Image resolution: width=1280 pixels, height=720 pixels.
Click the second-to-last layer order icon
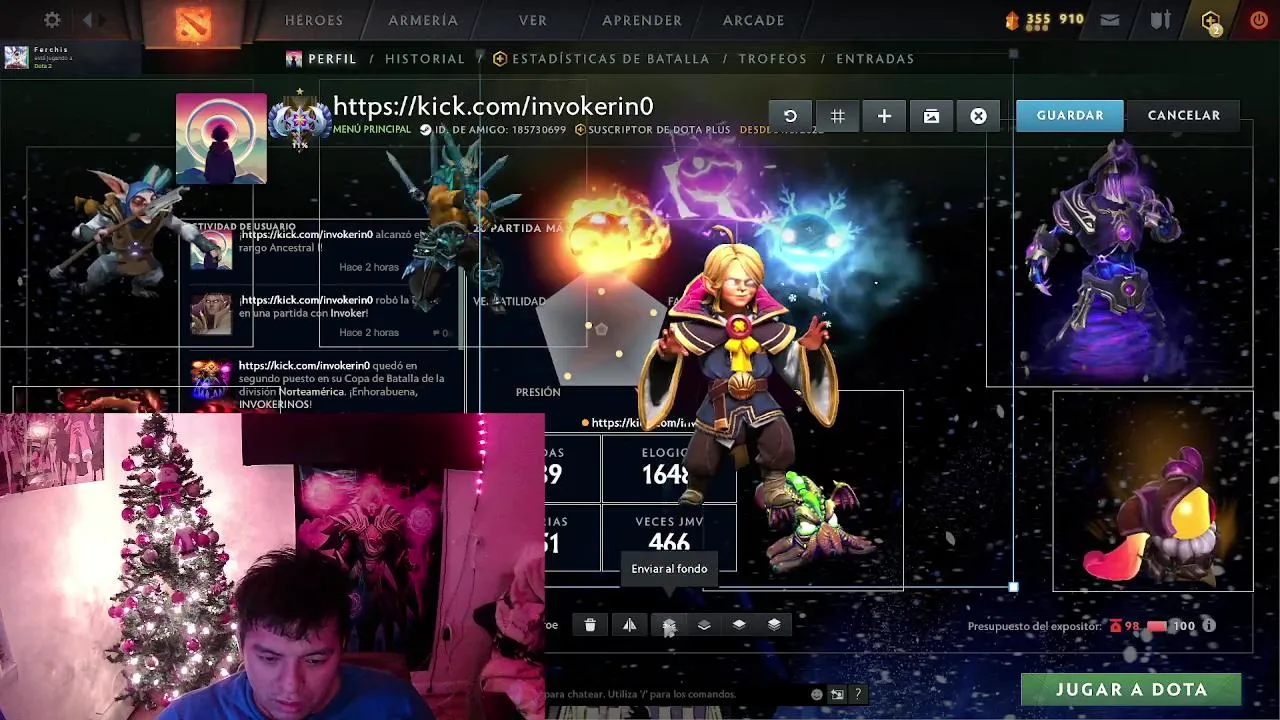click(739, 625)
